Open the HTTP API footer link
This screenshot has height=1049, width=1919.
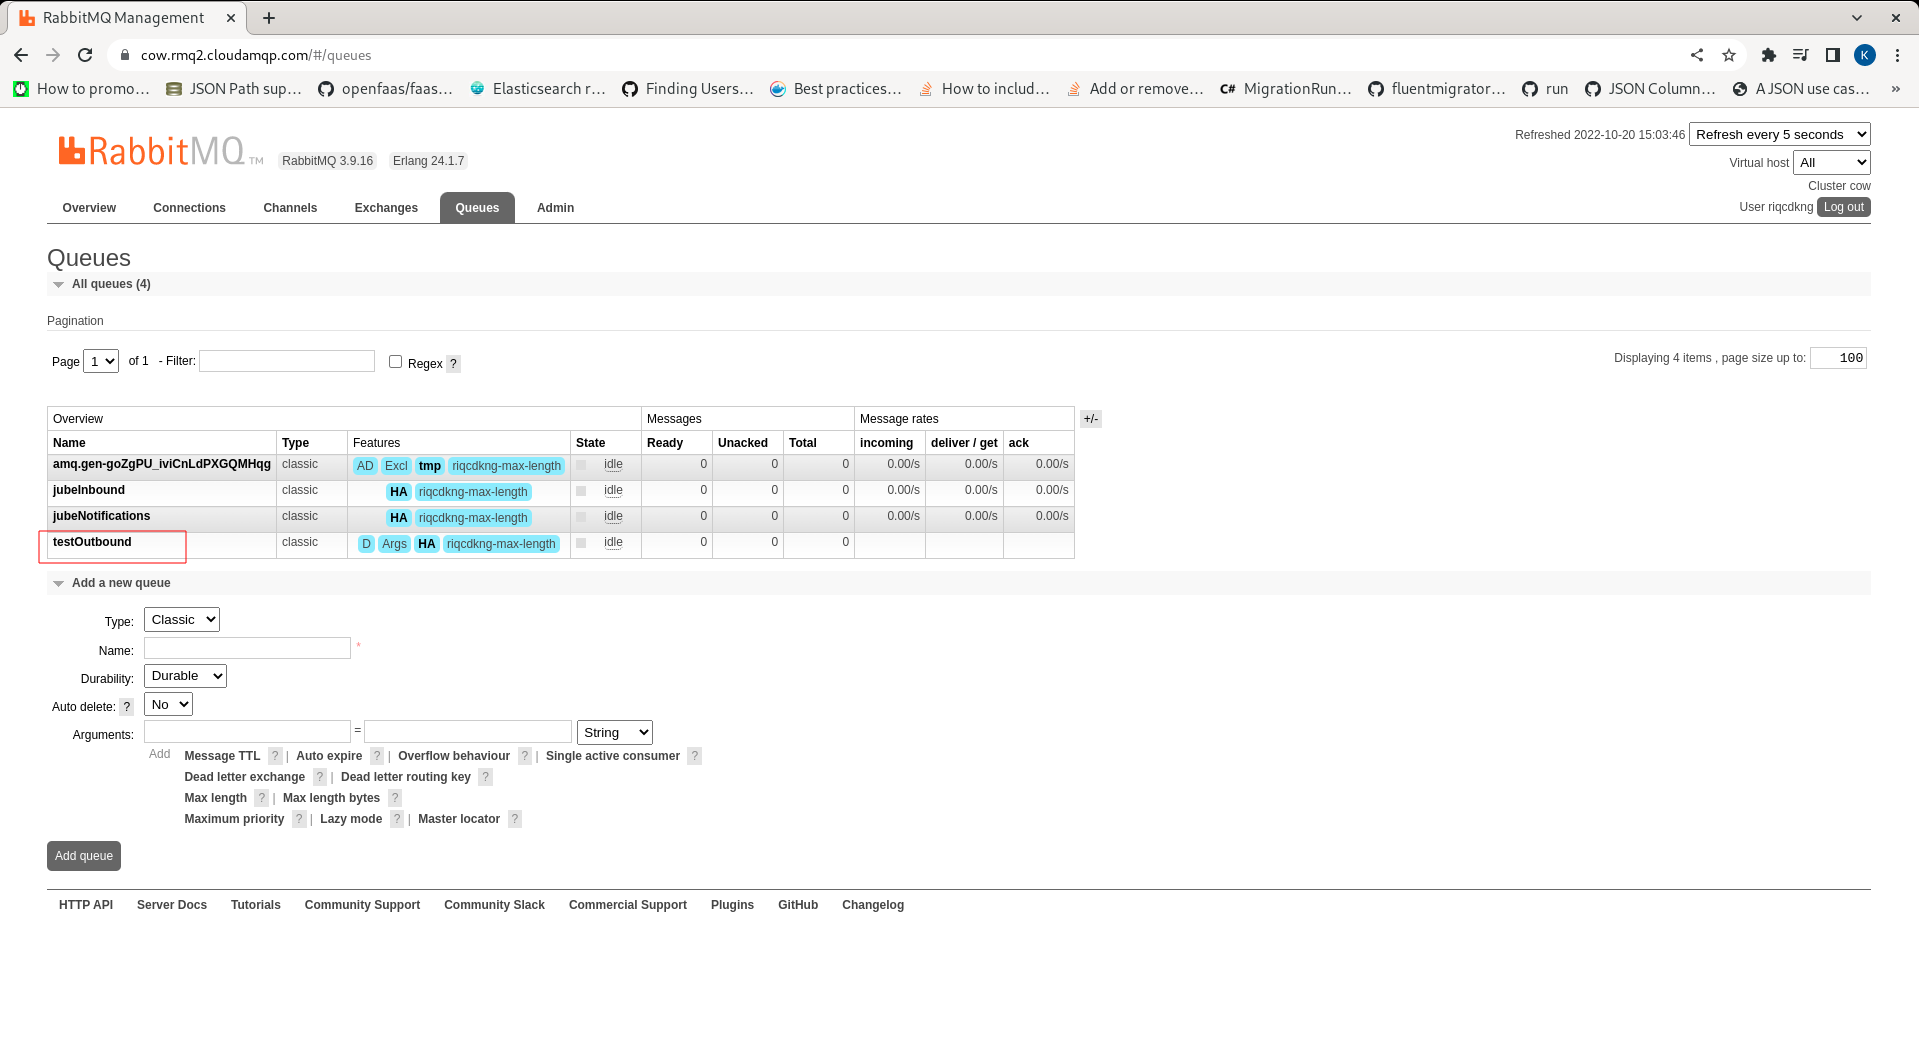click(86, 905)
